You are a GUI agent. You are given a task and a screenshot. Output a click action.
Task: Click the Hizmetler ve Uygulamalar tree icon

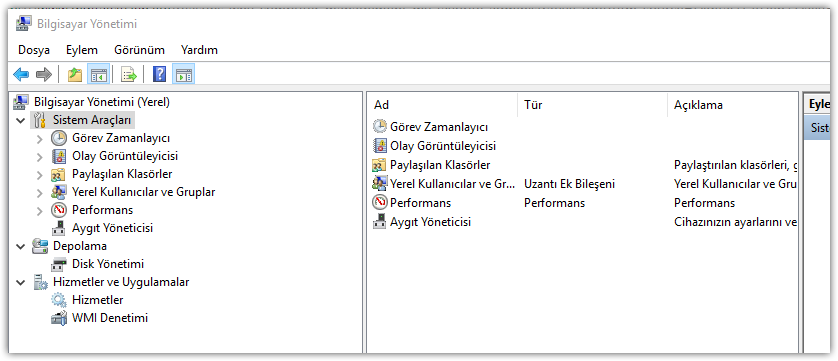pos(40,282)
